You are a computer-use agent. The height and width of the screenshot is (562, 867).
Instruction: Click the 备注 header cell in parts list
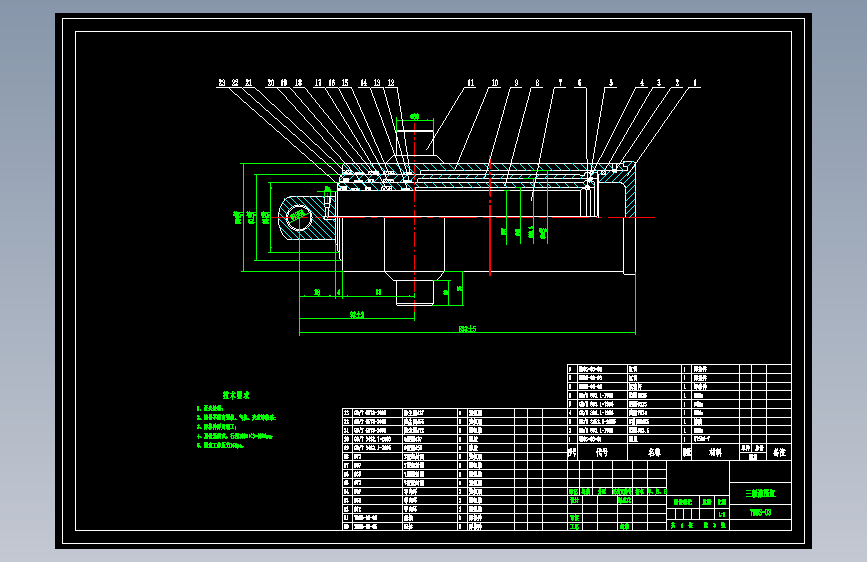(x=779, y=452)
